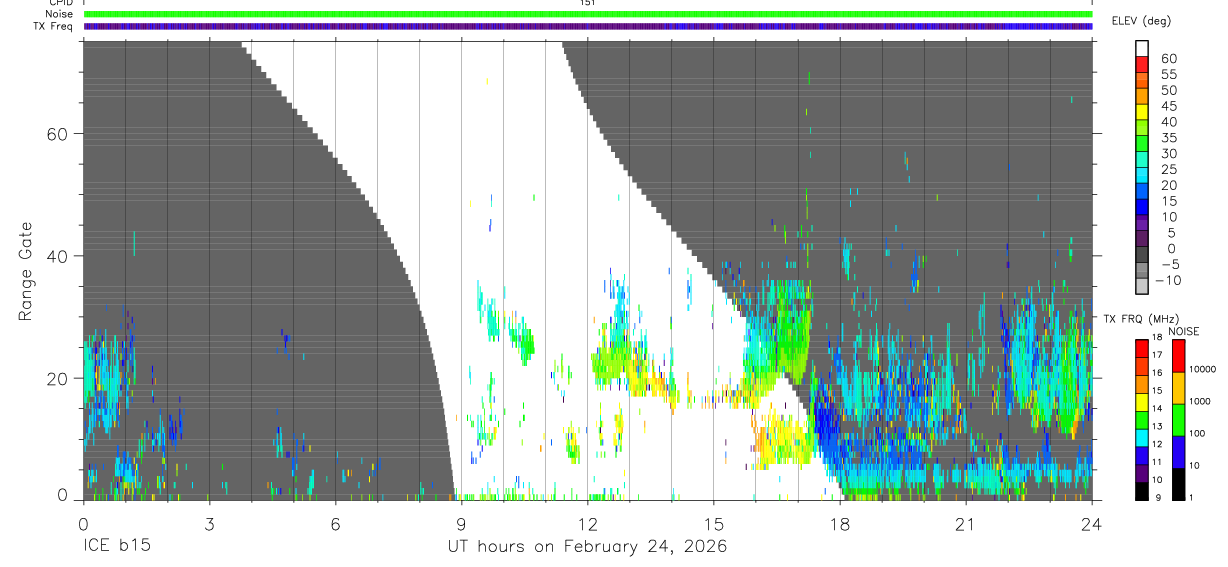Click the yellow ELEV segment between 40 and 45

(1142, 113)
